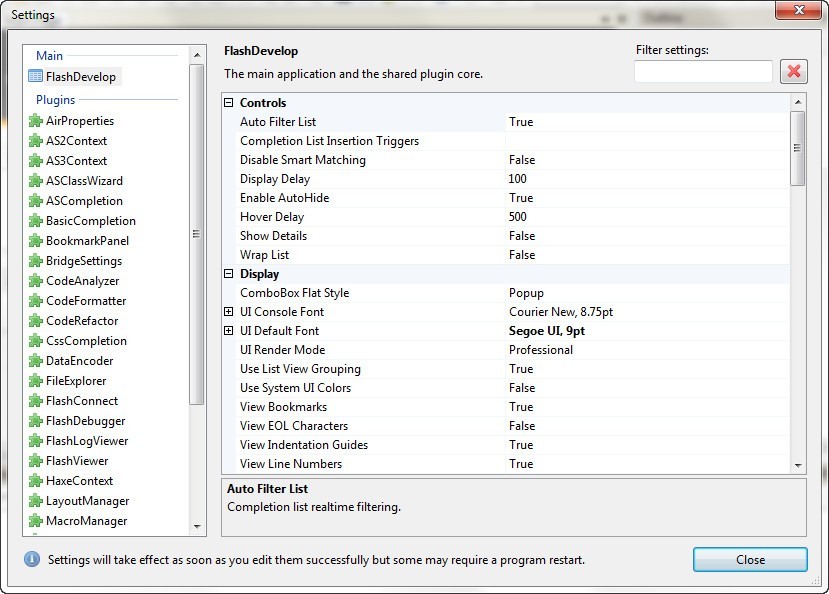829x594 pixels.
Task: Click the ASClassWizard plugin puzzle icon
Action: [35, 181]
